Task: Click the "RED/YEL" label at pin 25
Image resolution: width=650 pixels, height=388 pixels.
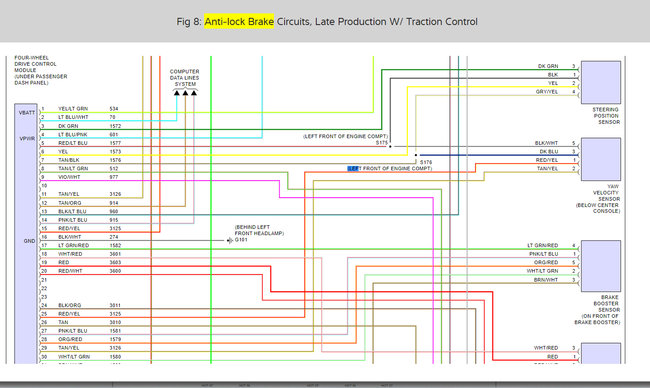Action: point(69,314)
